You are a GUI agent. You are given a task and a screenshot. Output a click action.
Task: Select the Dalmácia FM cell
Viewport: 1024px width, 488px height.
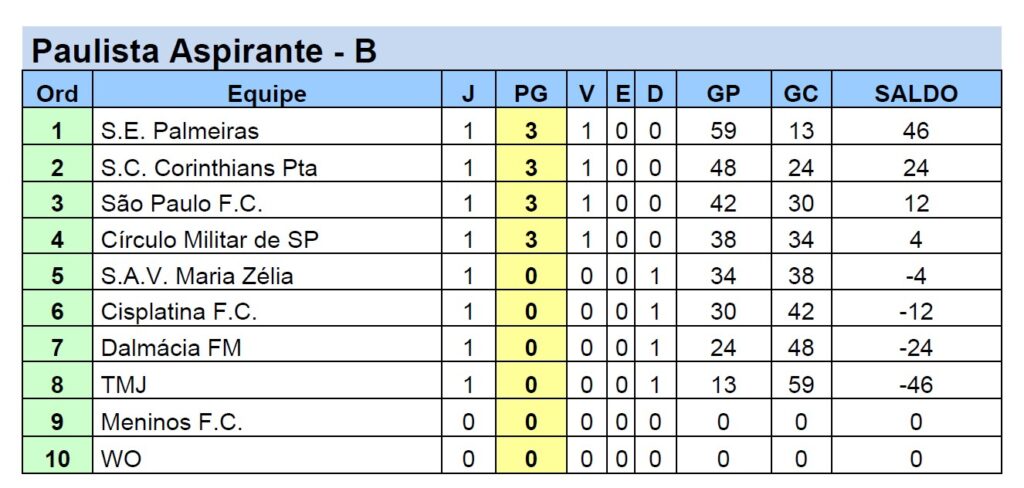point(171,348)
